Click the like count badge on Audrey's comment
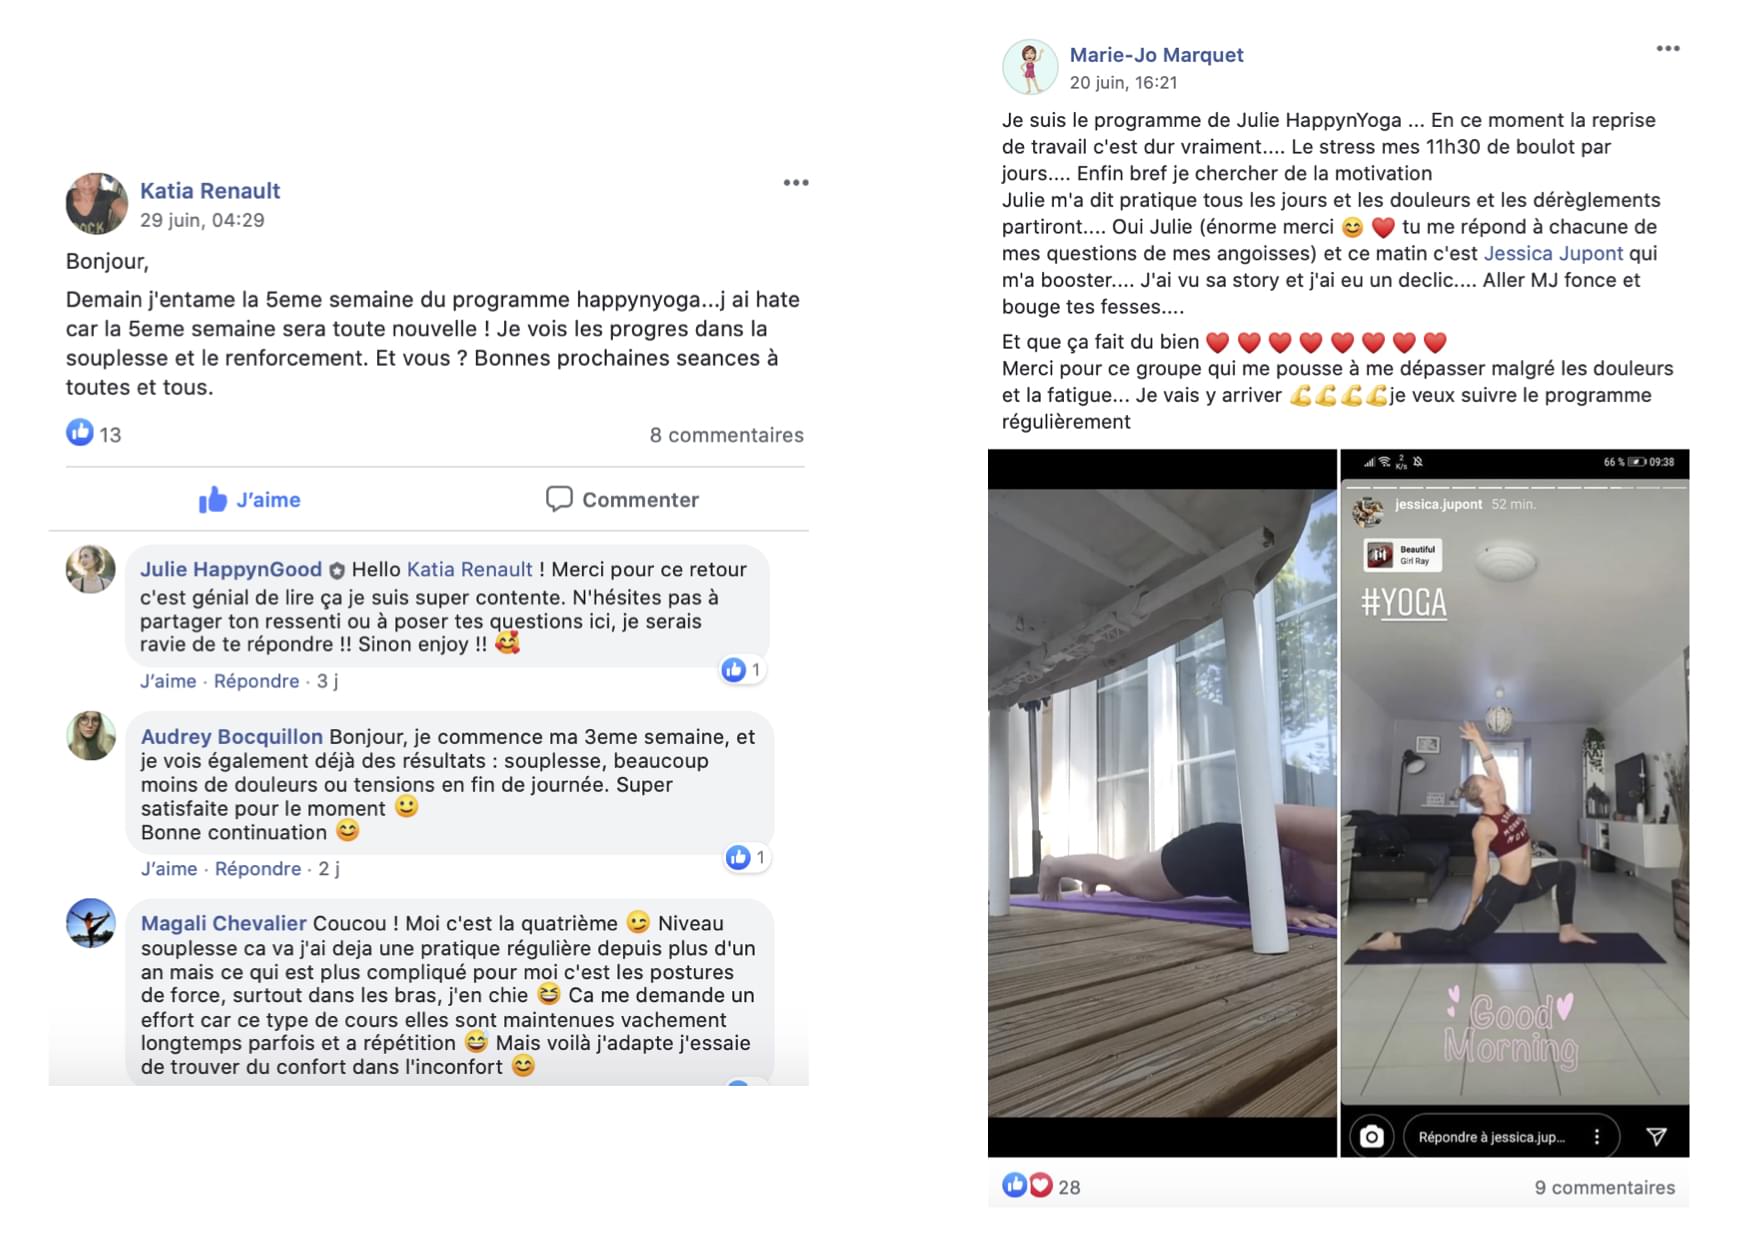The width and height of the screenshot is (1754, 1239). pyautogui.click(x=746, y=857)
